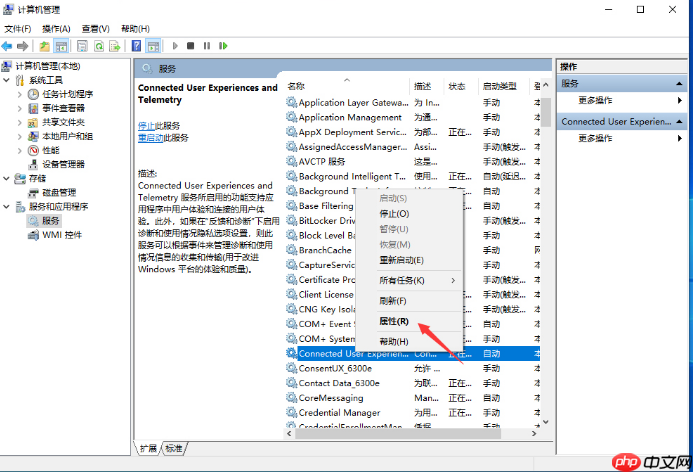This screenshot has height=472, width=693.
Task: Click the blue Help question mark icon
Action: tap(137, 46)
